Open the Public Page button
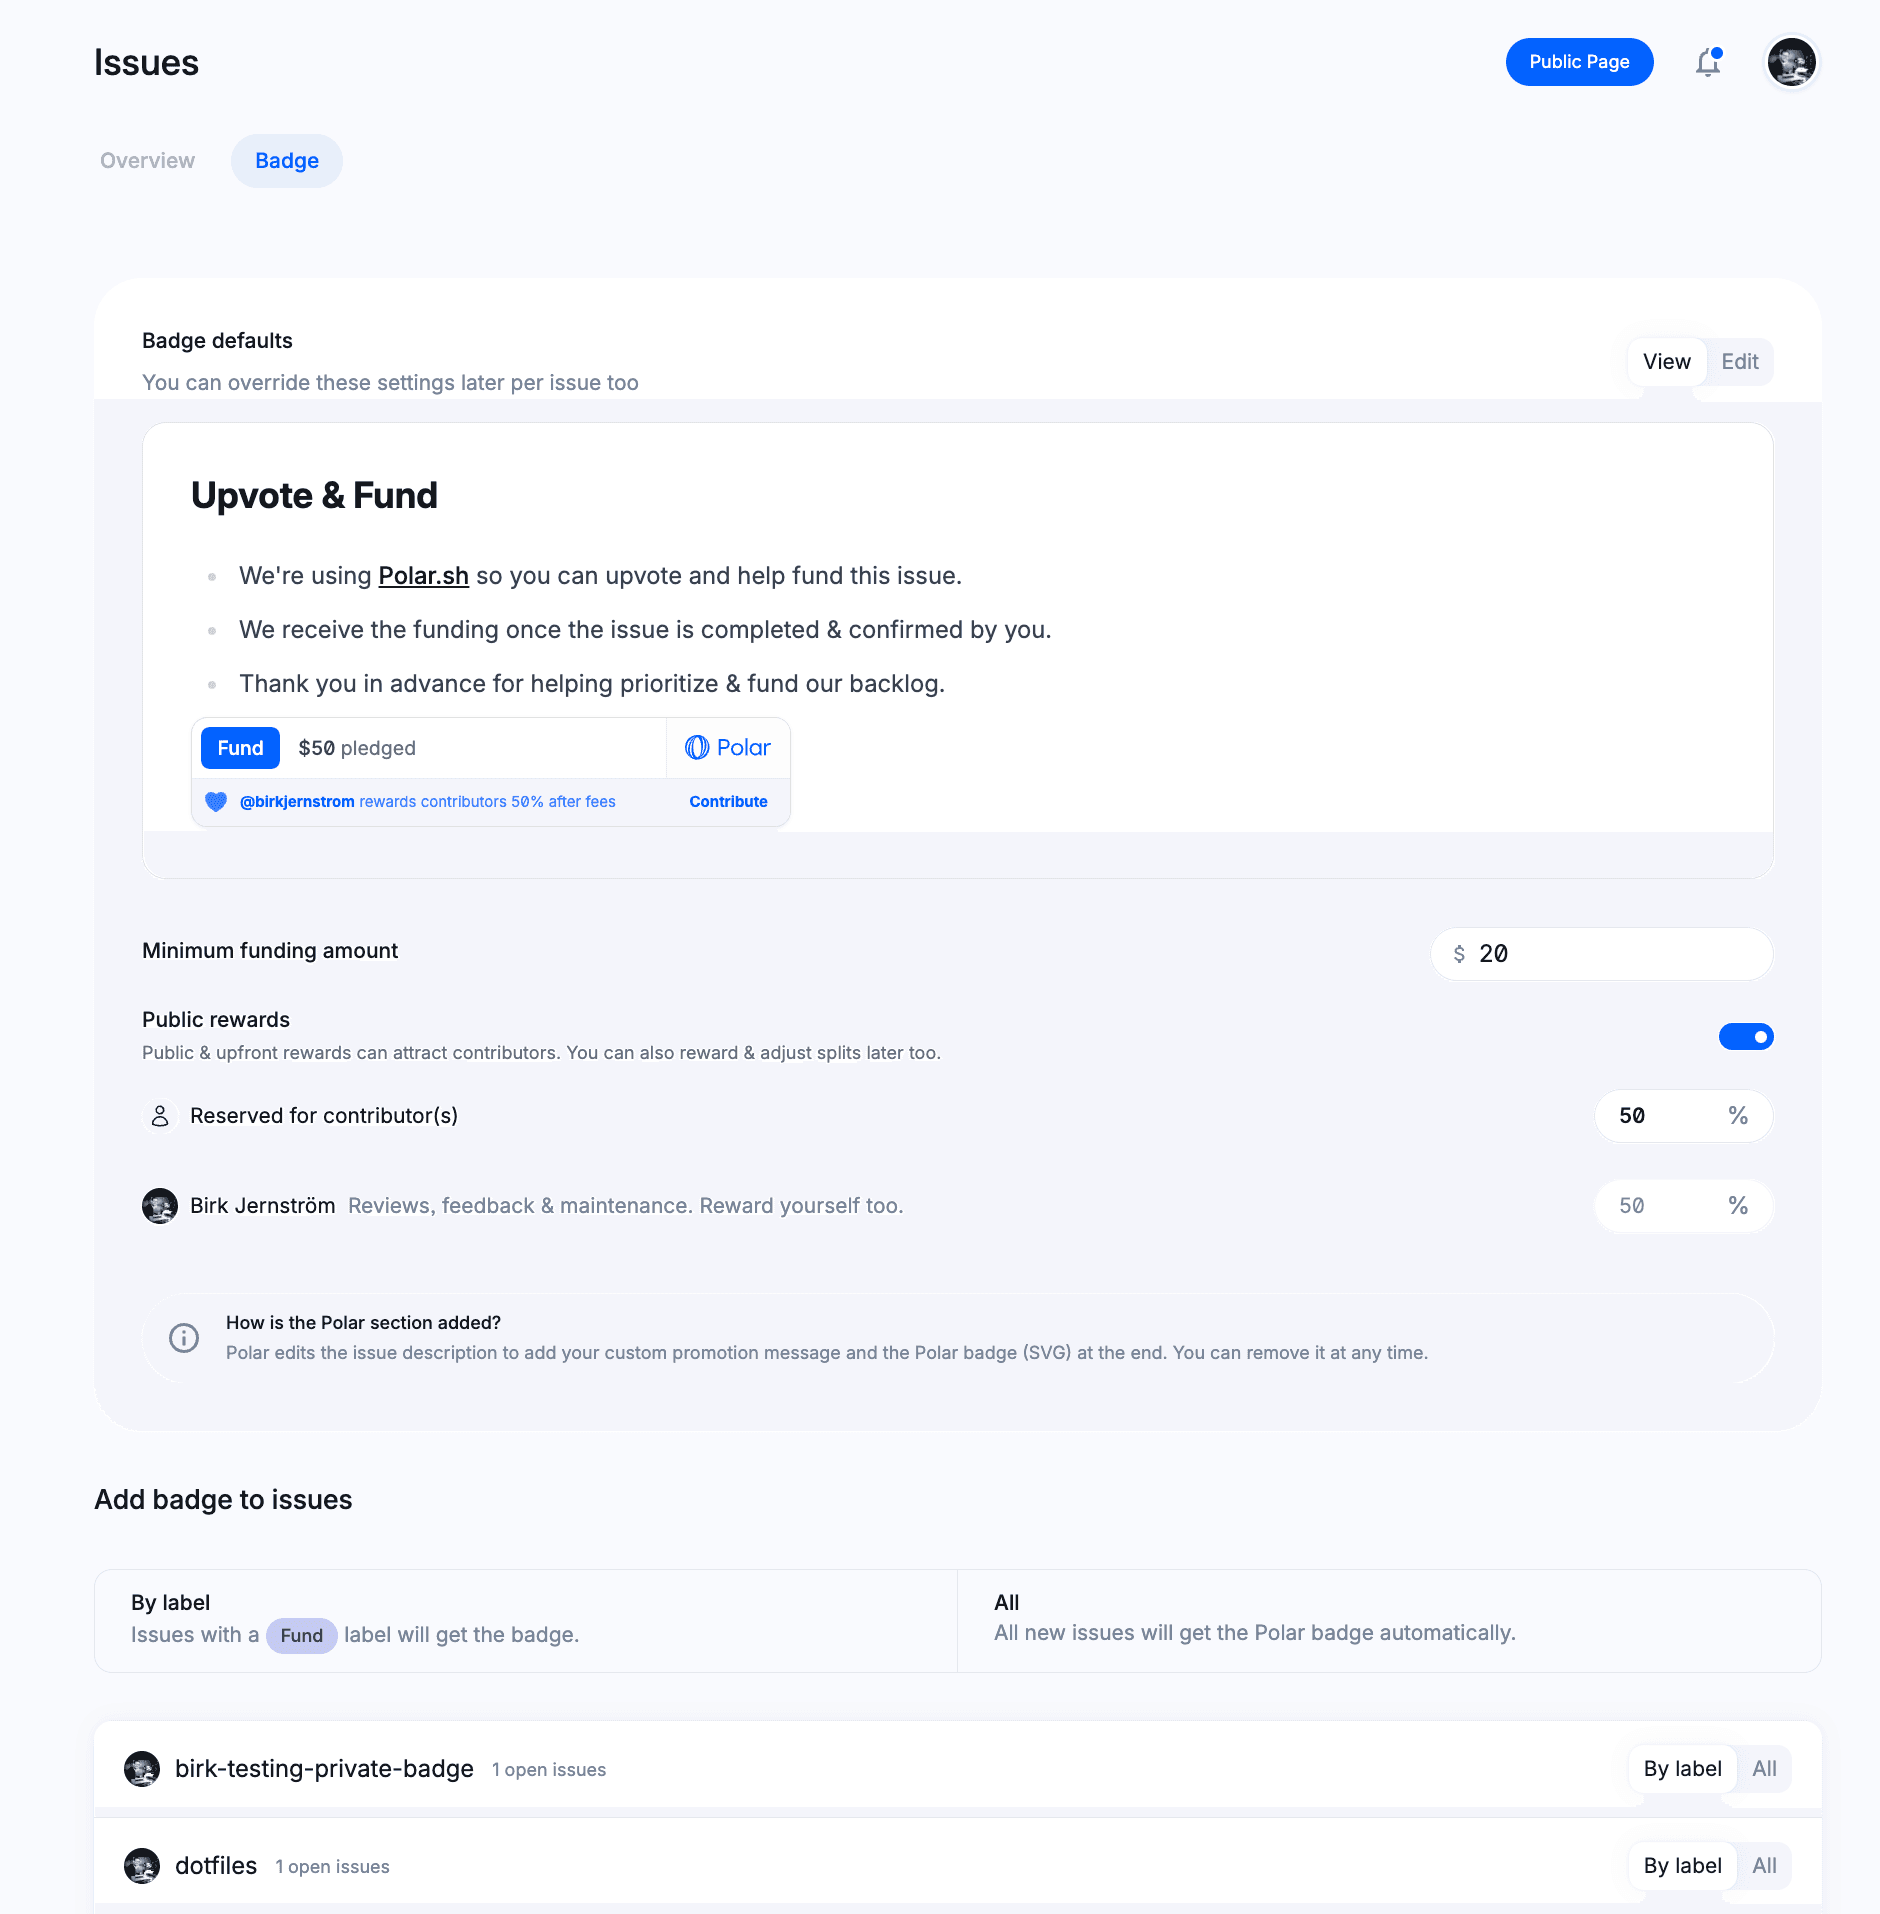1880x1914 pixels. 1580,62
